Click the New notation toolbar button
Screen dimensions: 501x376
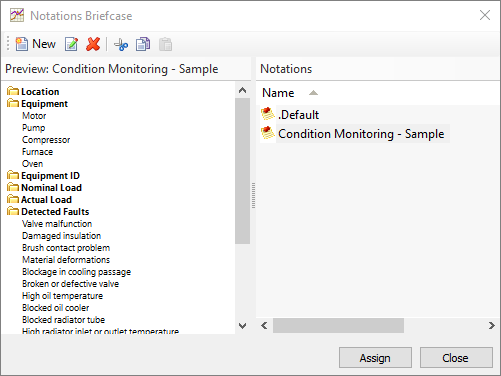tap(35, 44)
